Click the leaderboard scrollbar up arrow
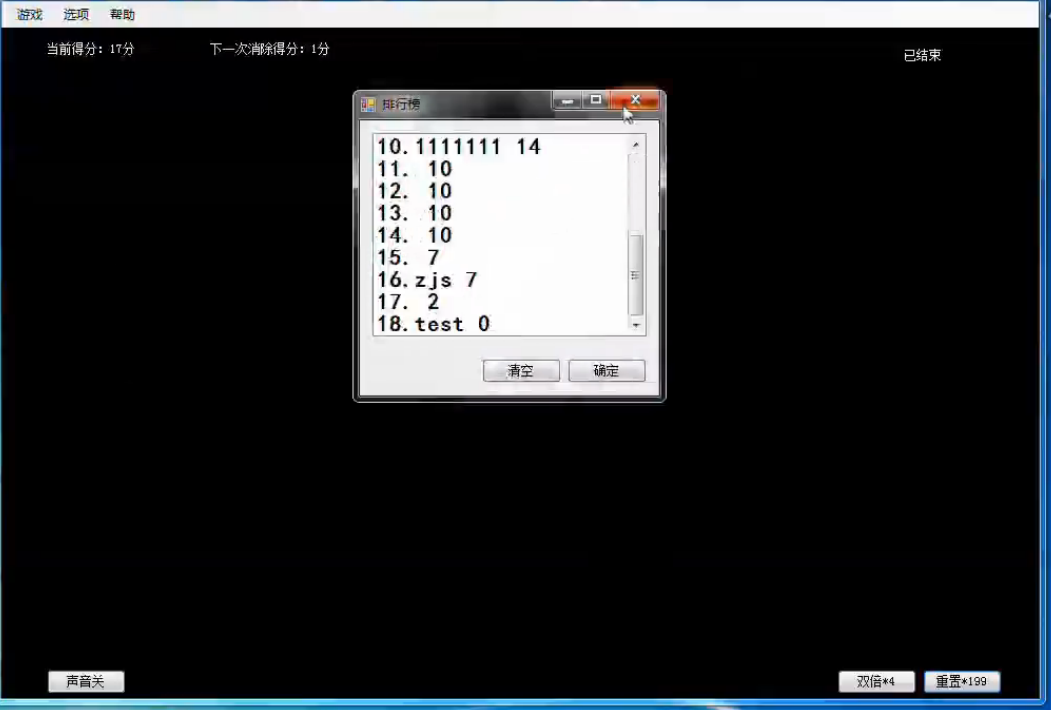Screen dimensions: 1051x710 coord(635,145)
